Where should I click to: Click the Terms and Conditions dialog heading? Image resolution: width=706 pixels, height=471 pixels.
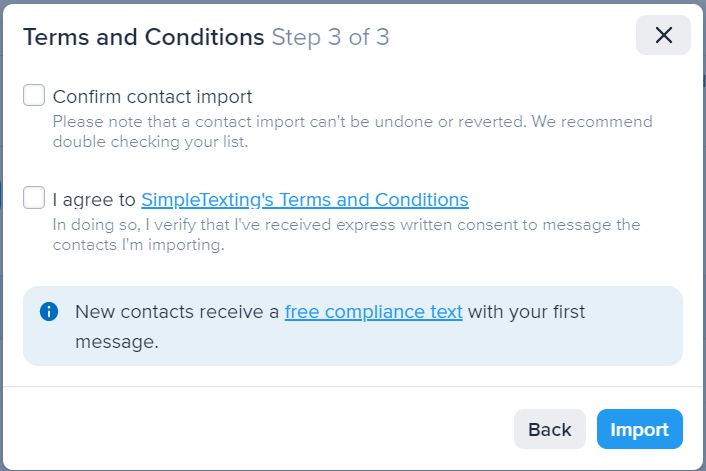(x=144, y=37)
